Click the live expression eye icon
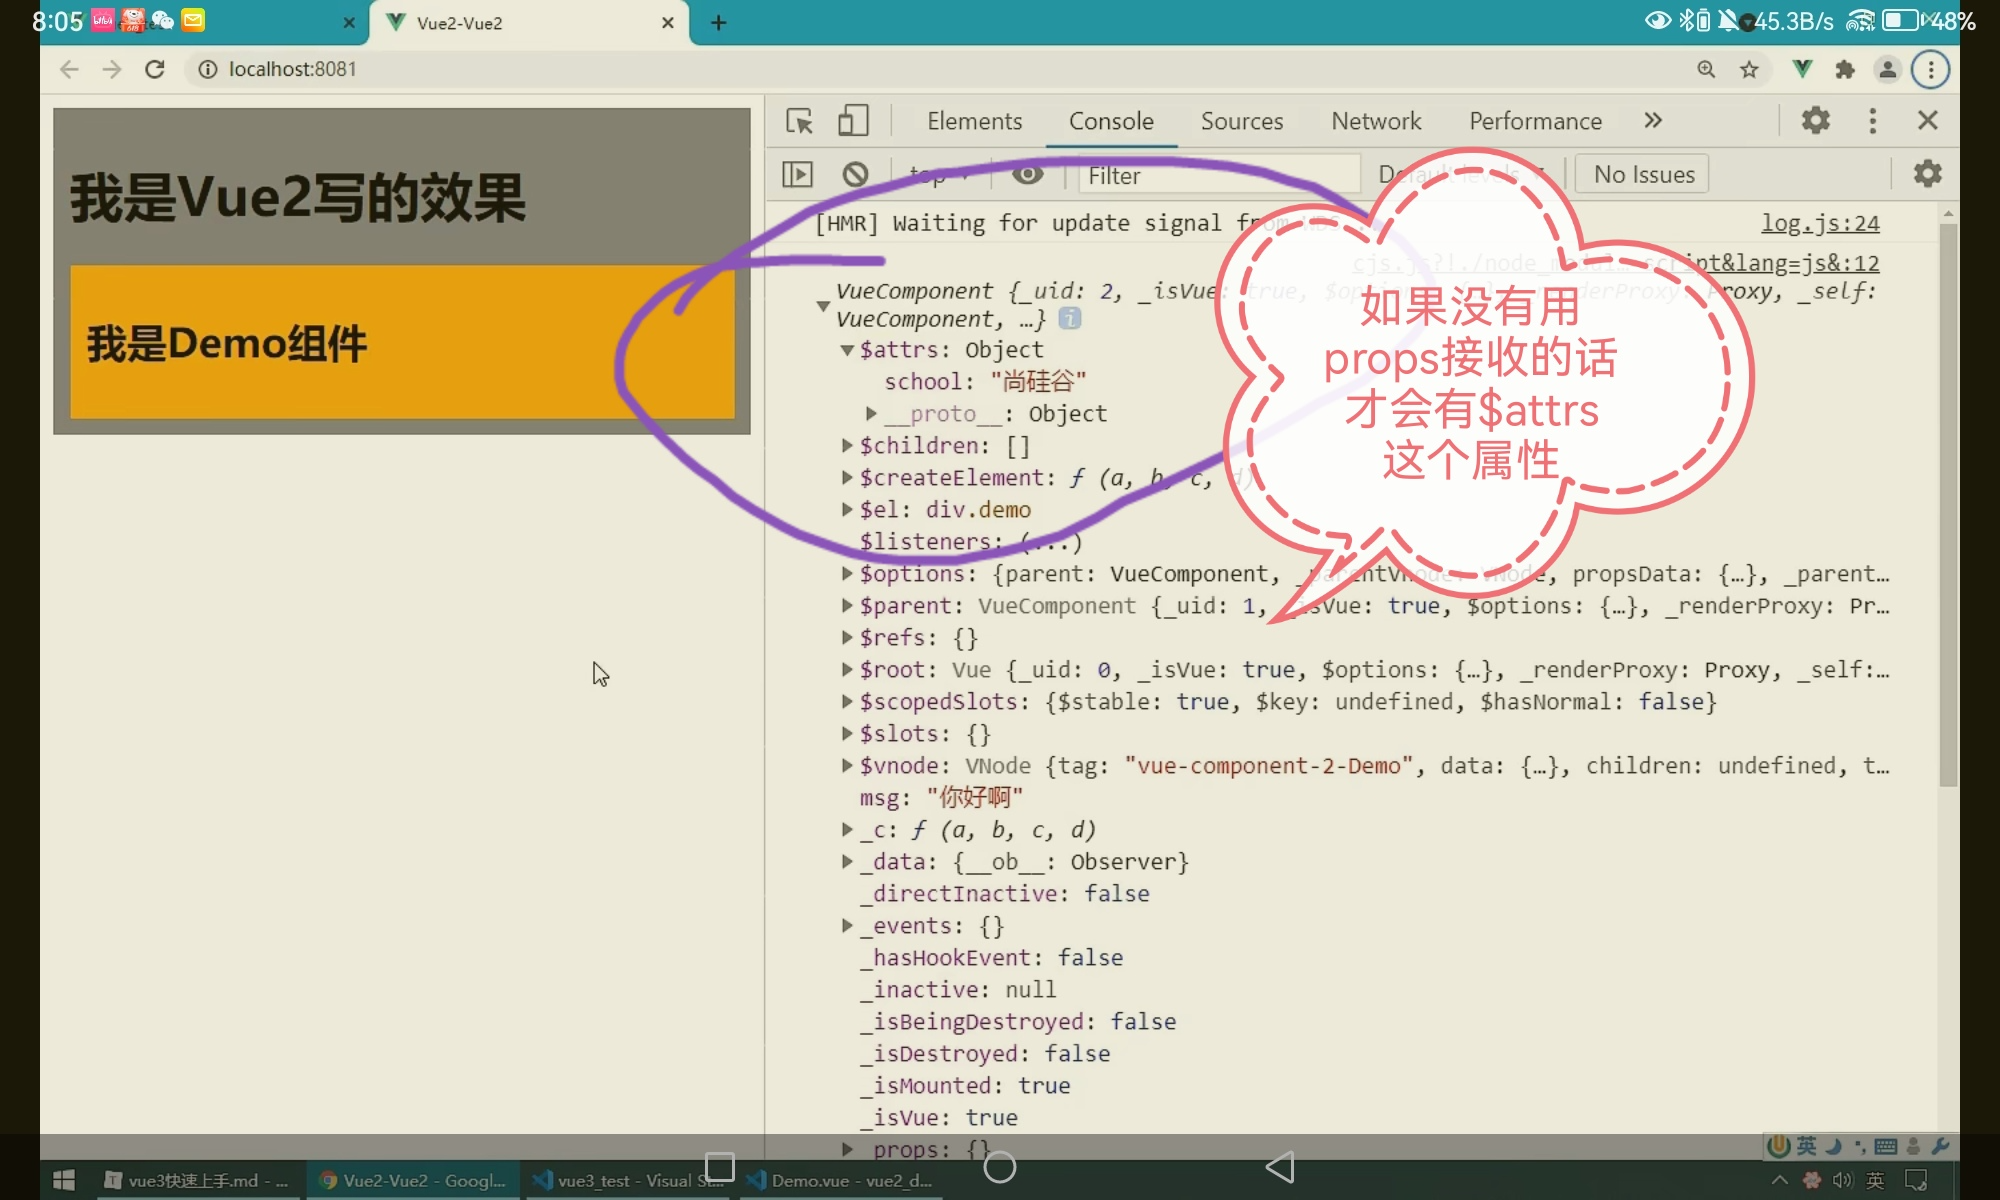This screenshot has height=1200, width=2000. [1027, 175]
